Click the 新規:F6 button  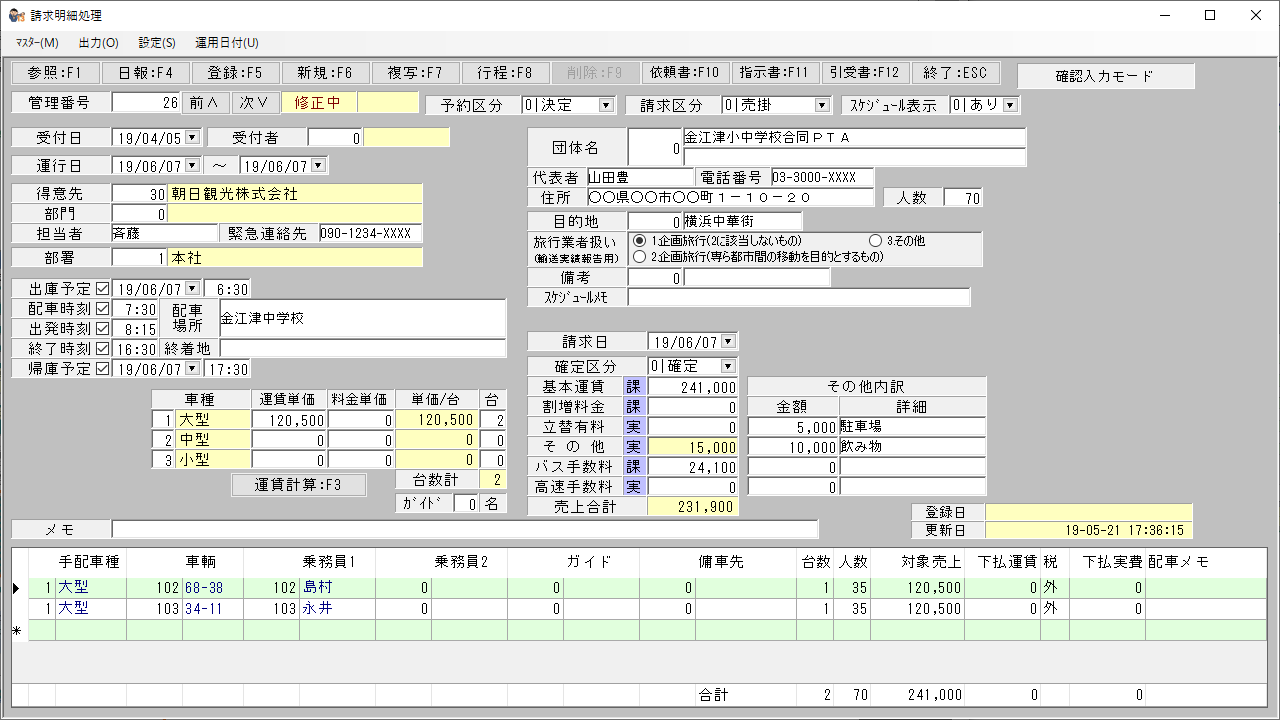coord(325,73)
